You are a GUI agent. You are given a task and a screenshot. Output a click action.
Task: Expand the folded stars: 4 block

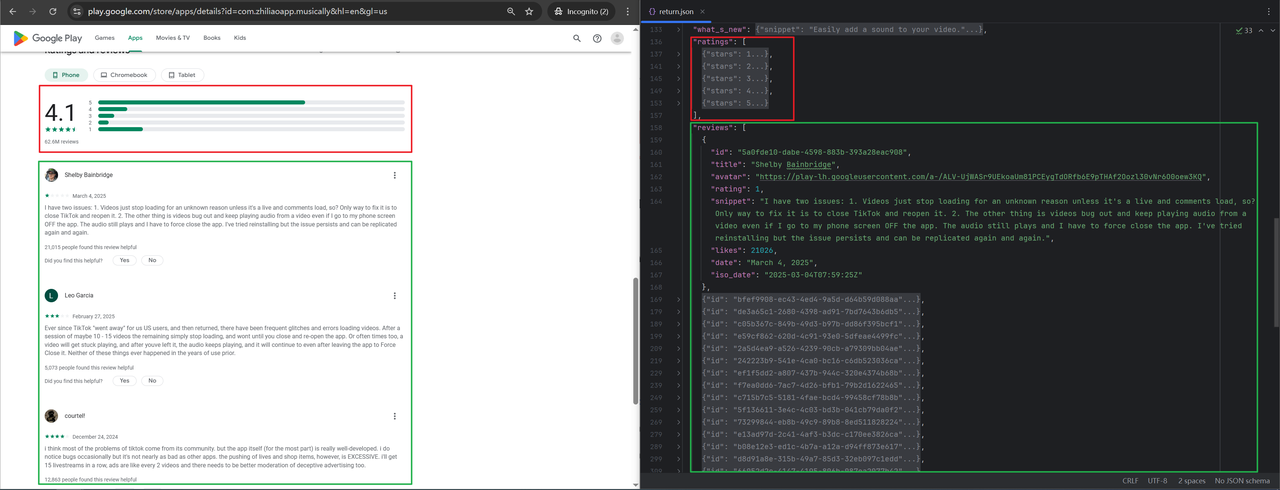click(678, 91)
